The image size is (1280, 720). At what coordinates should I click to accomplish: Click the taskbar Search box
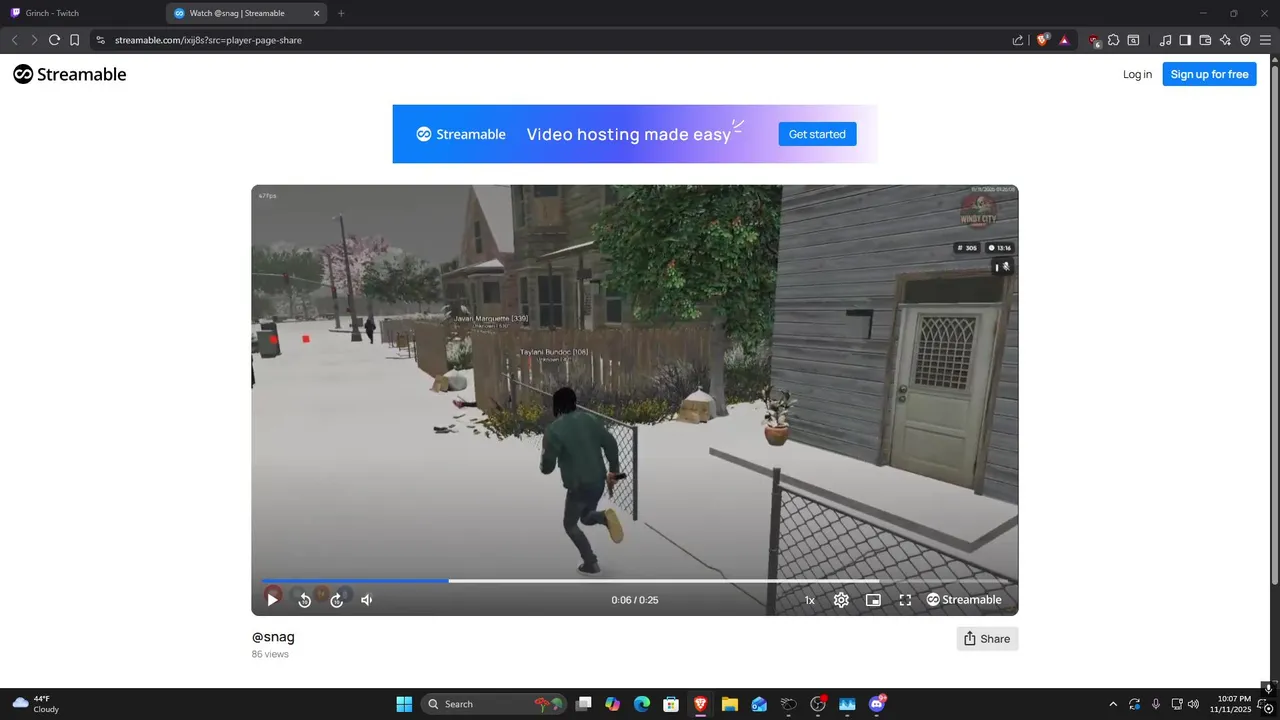[x=495, y=704]
